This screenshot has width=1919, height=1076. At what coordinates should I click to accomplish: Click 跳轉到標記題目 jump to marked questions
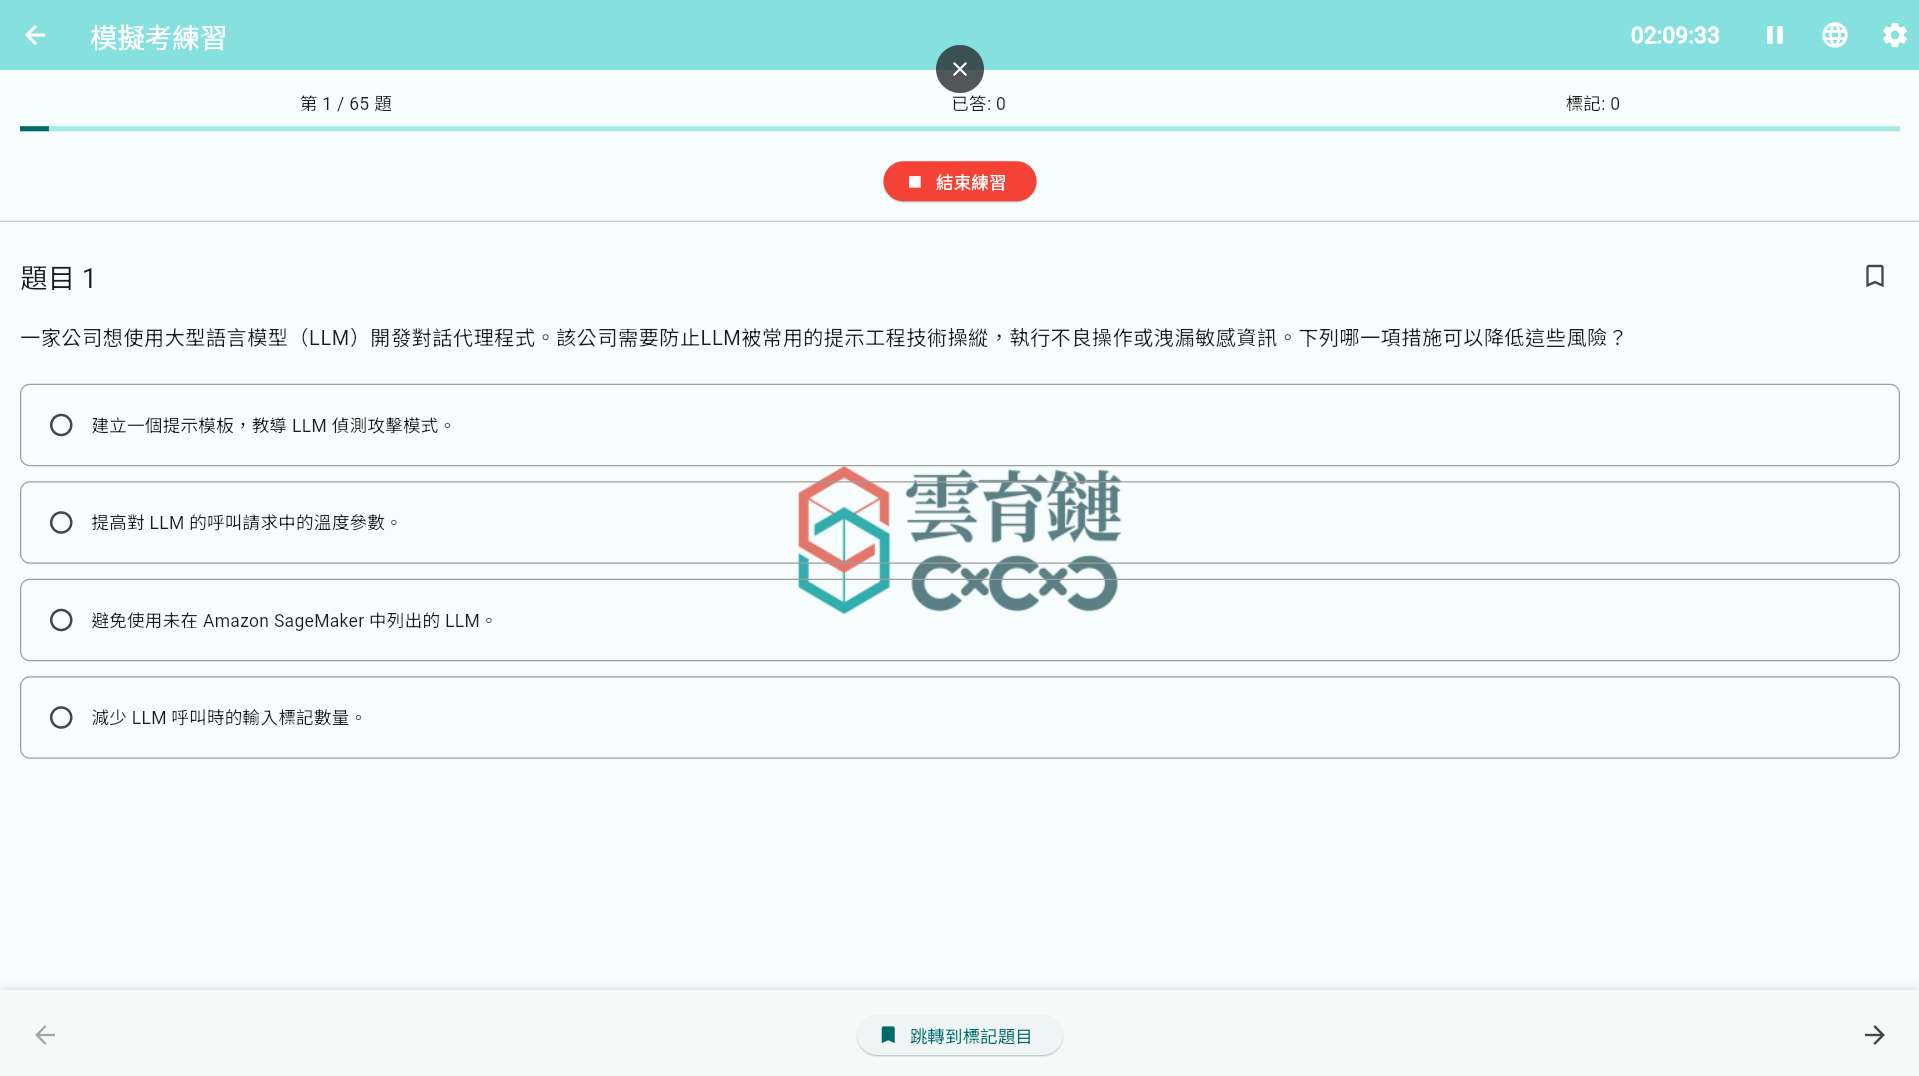tap(959, 1035)
